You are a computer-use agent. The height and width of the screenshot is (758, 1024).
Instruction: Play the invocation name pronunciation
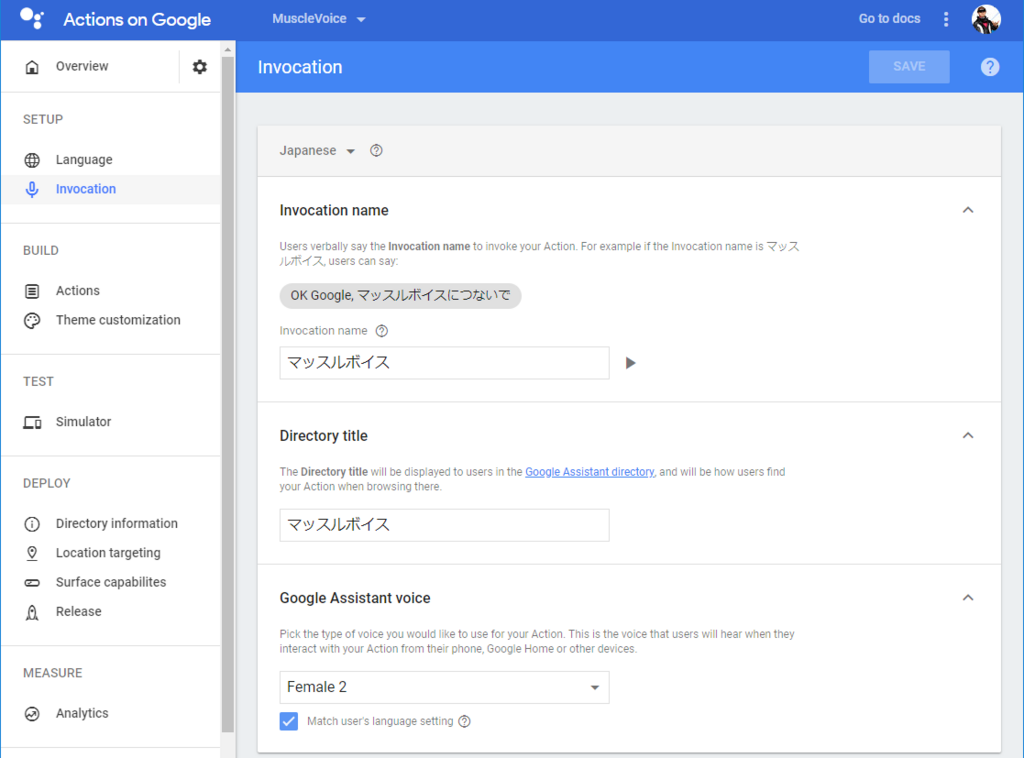(630, 363)
